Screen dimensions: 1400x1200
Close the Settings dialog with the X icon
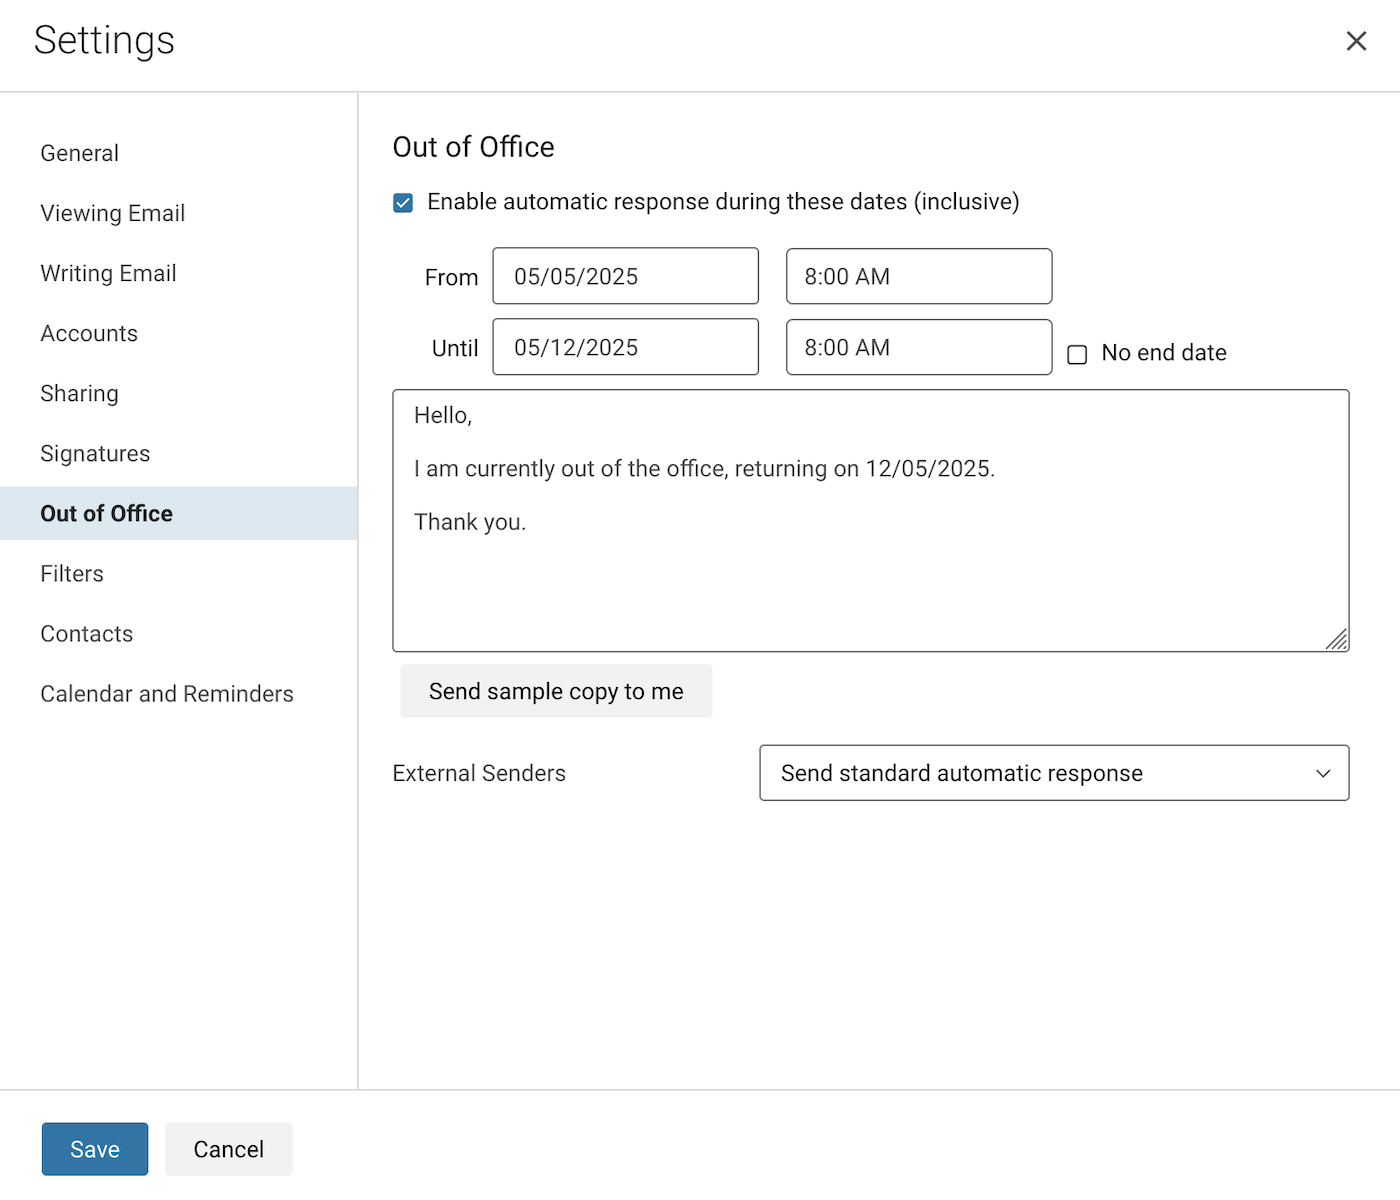1356,41
